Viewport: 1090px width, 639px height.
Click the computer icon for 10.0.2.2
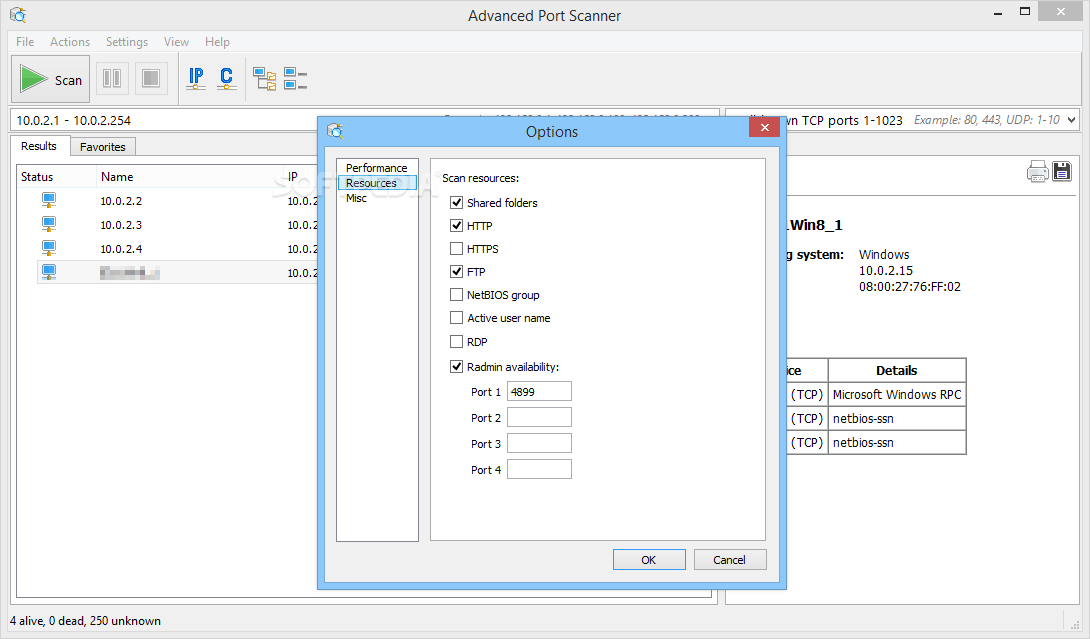point(49,200)
